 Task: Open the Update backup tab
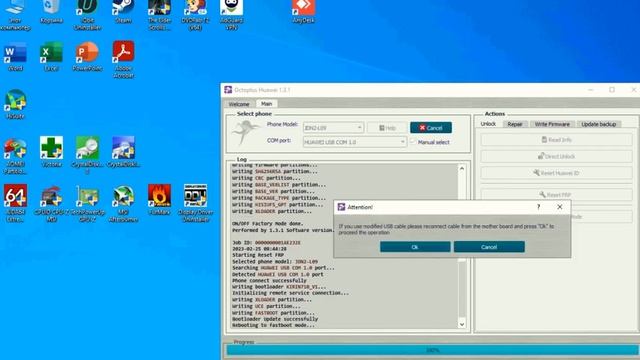coord(598,124)
